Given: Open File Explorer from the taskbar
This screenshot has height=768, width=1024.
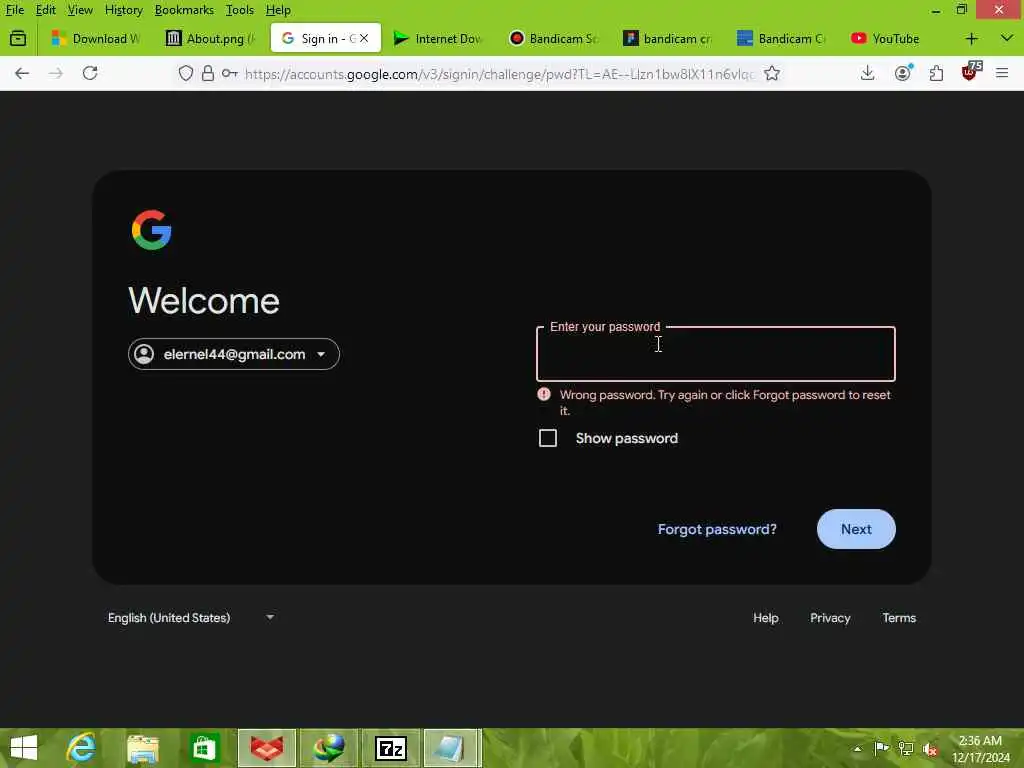Looking at the screenshot, I should click(x=142, y=748).
